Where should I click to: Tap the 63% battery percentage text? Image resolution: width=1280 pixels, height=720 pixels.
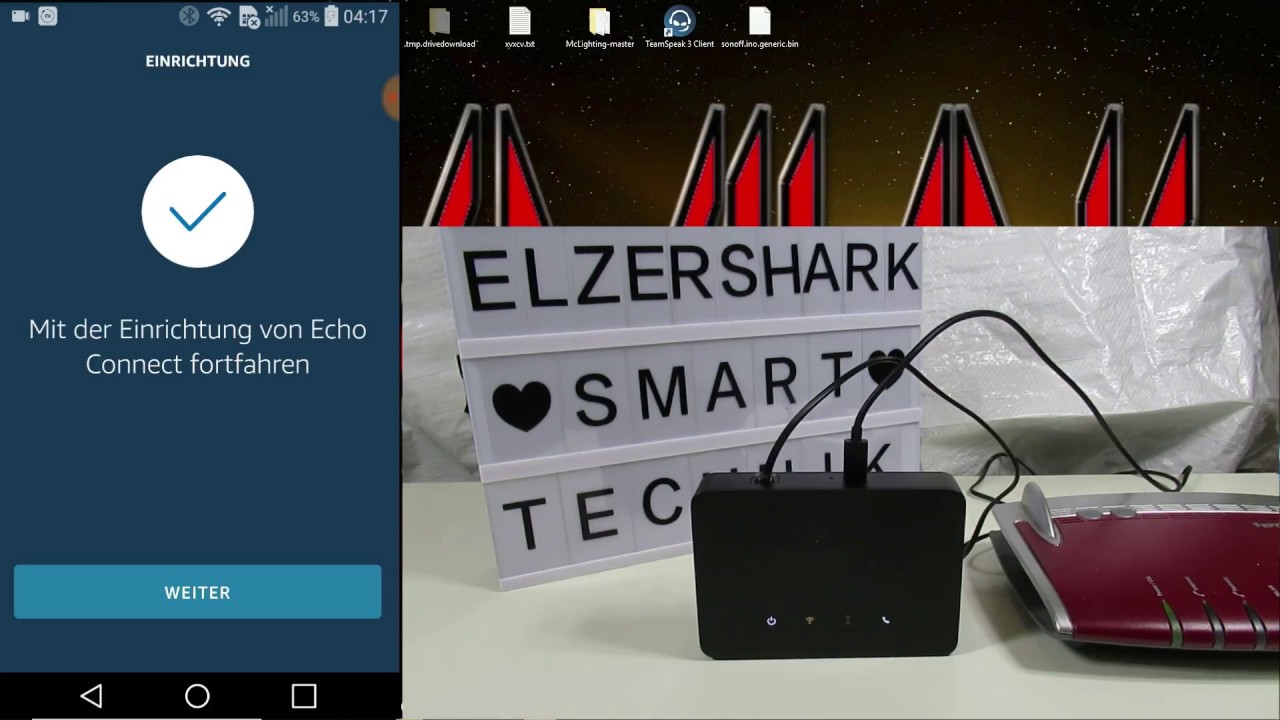tap(306, 17)
